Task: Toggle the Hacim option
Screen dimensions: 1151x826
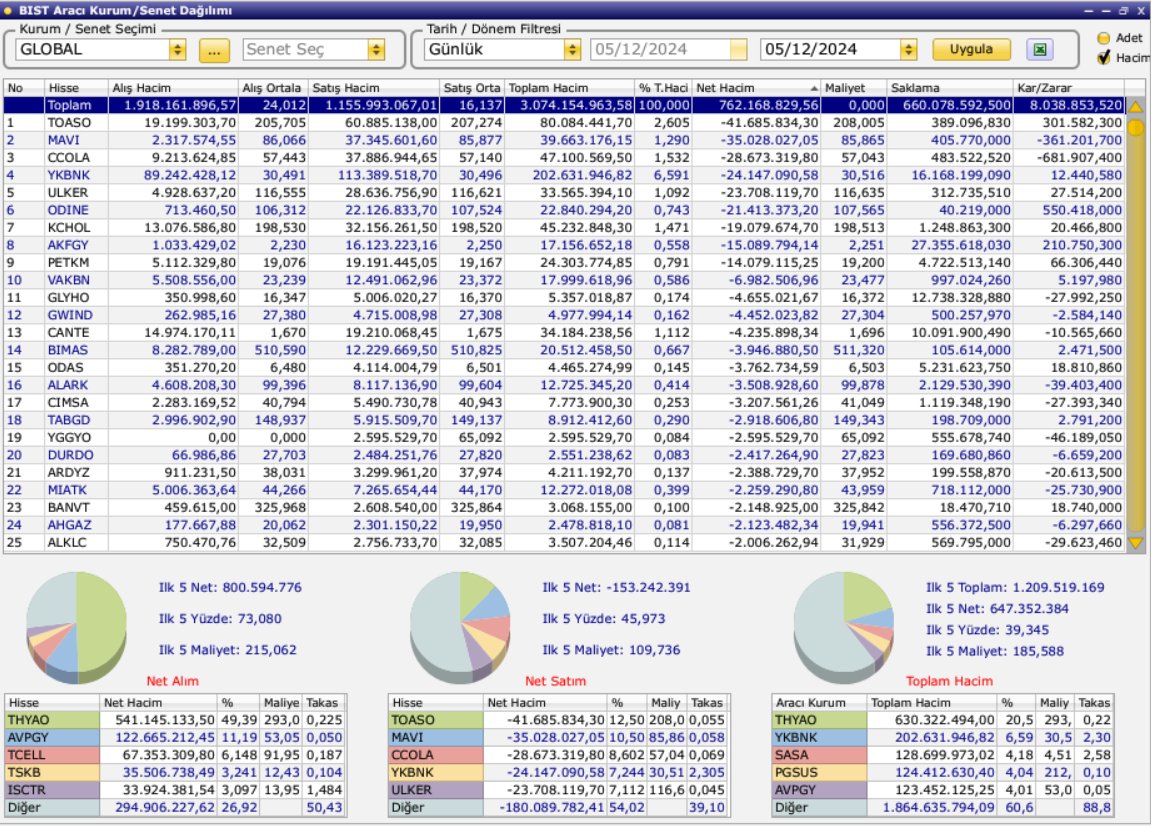Action: click(1103, 57)
